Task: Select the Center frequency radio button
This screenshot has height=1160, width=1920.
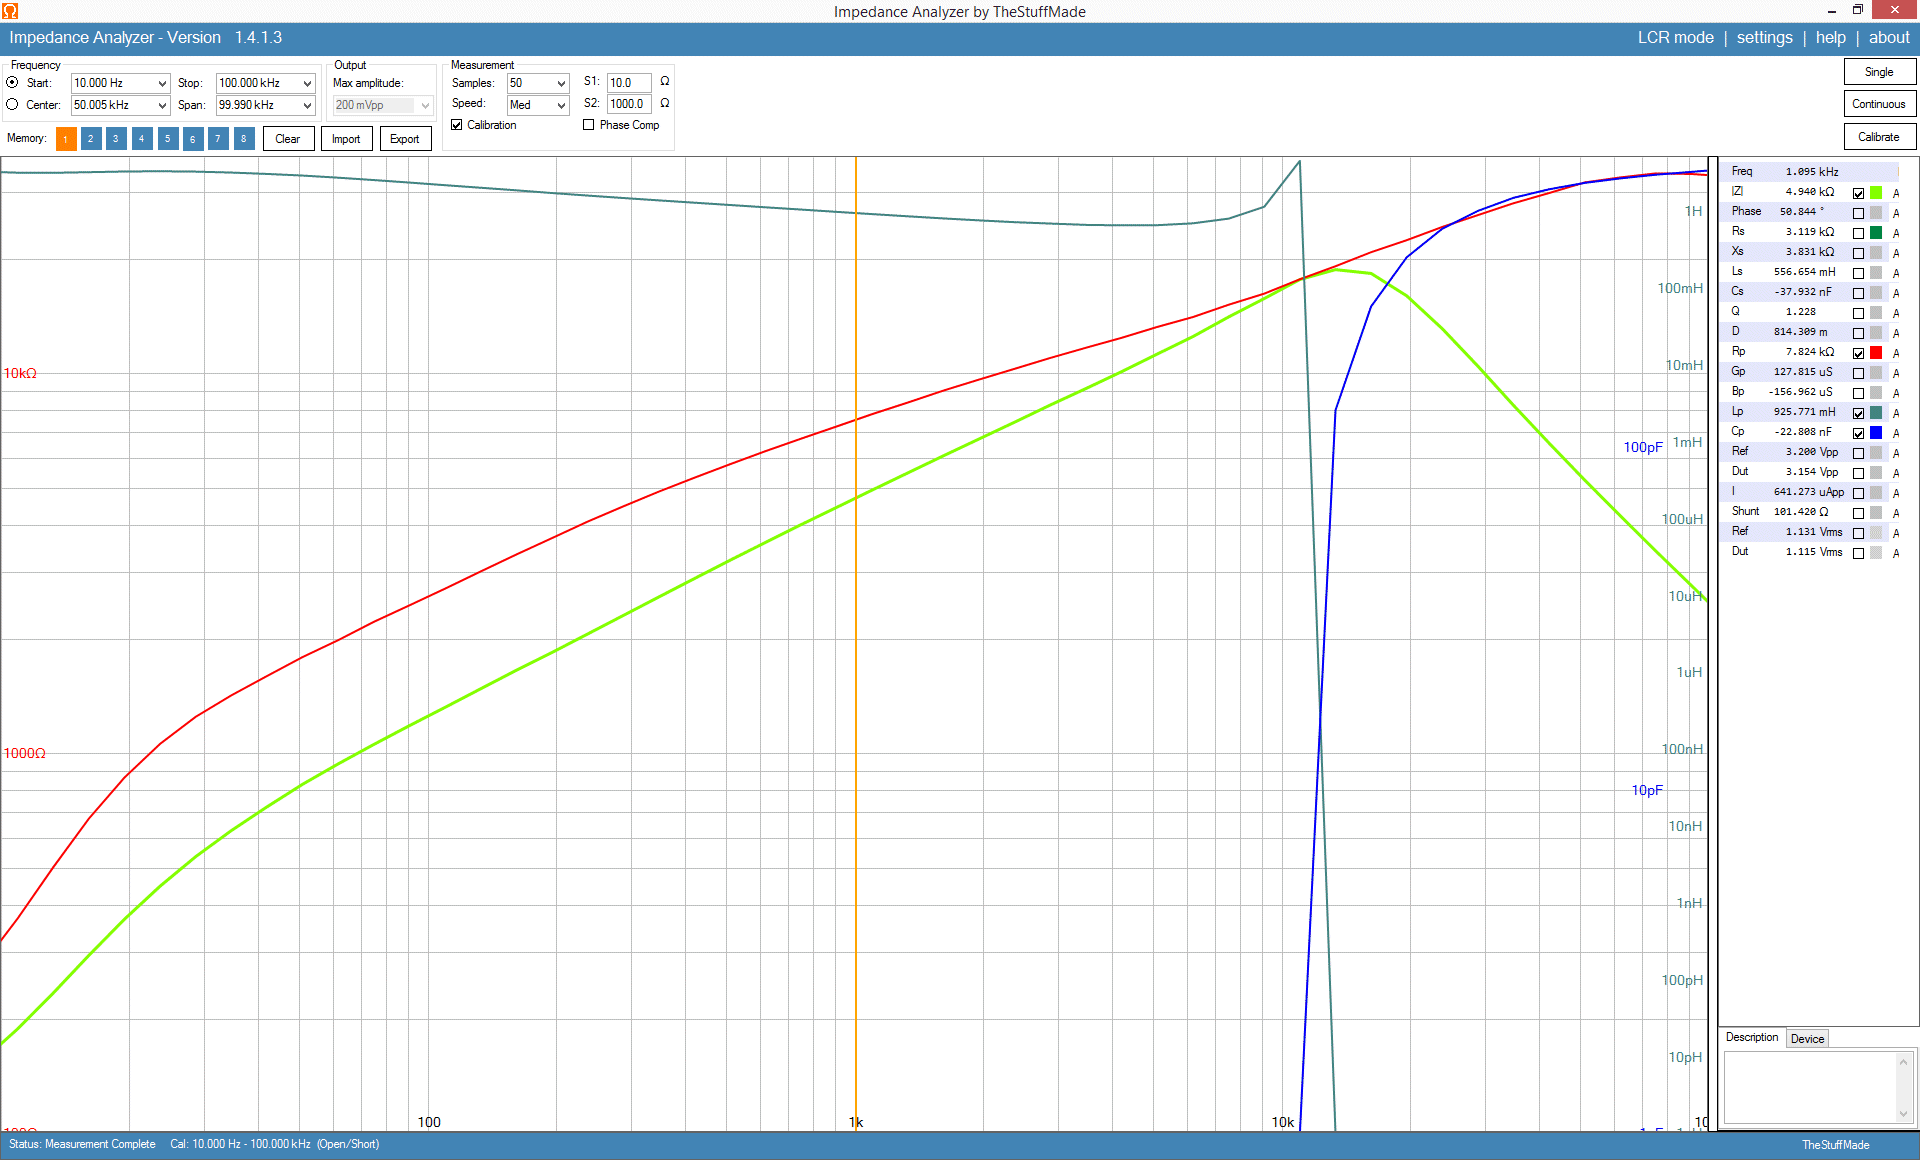Action: tap(13, 104)
